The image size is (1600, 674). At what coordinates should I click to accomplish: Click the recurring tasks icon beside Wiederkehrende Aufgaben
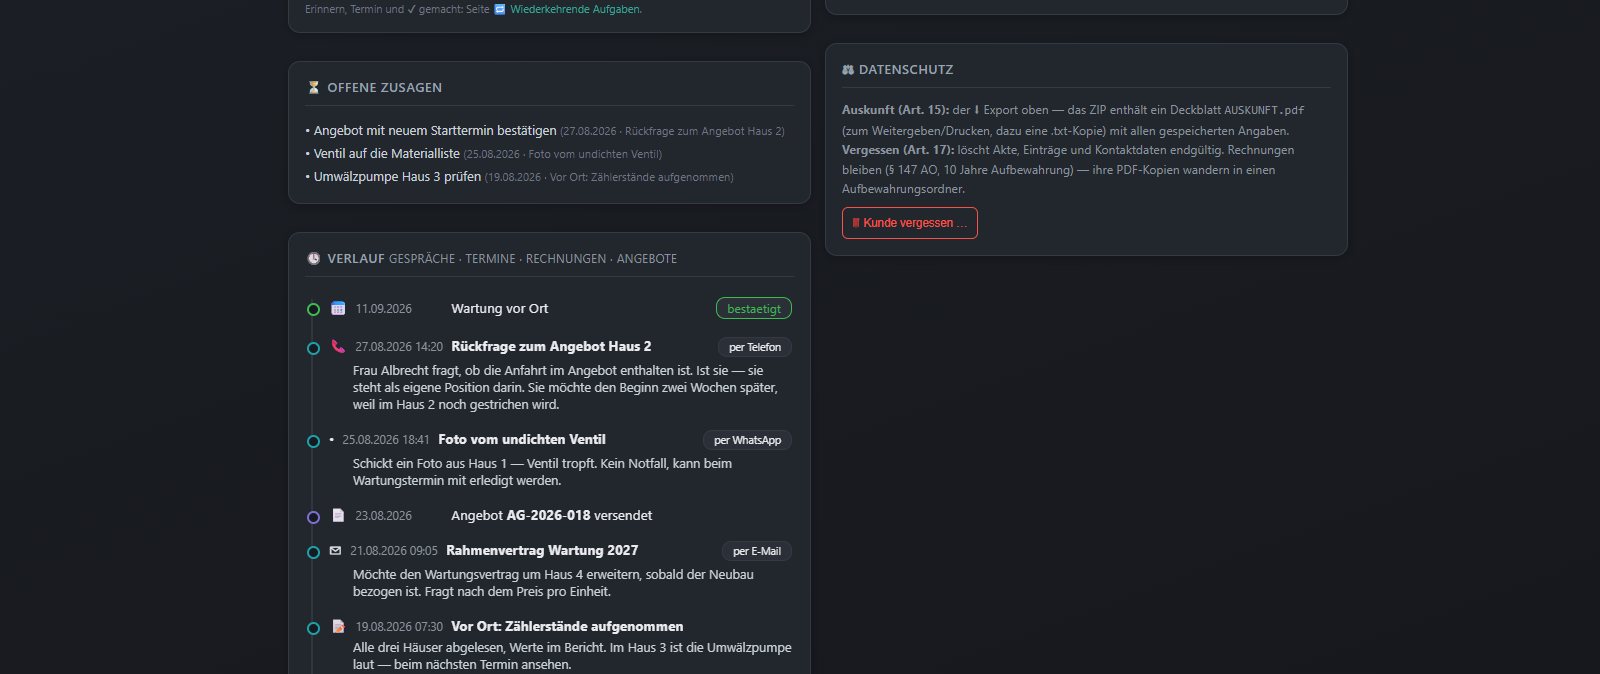(x=500, y=9)
